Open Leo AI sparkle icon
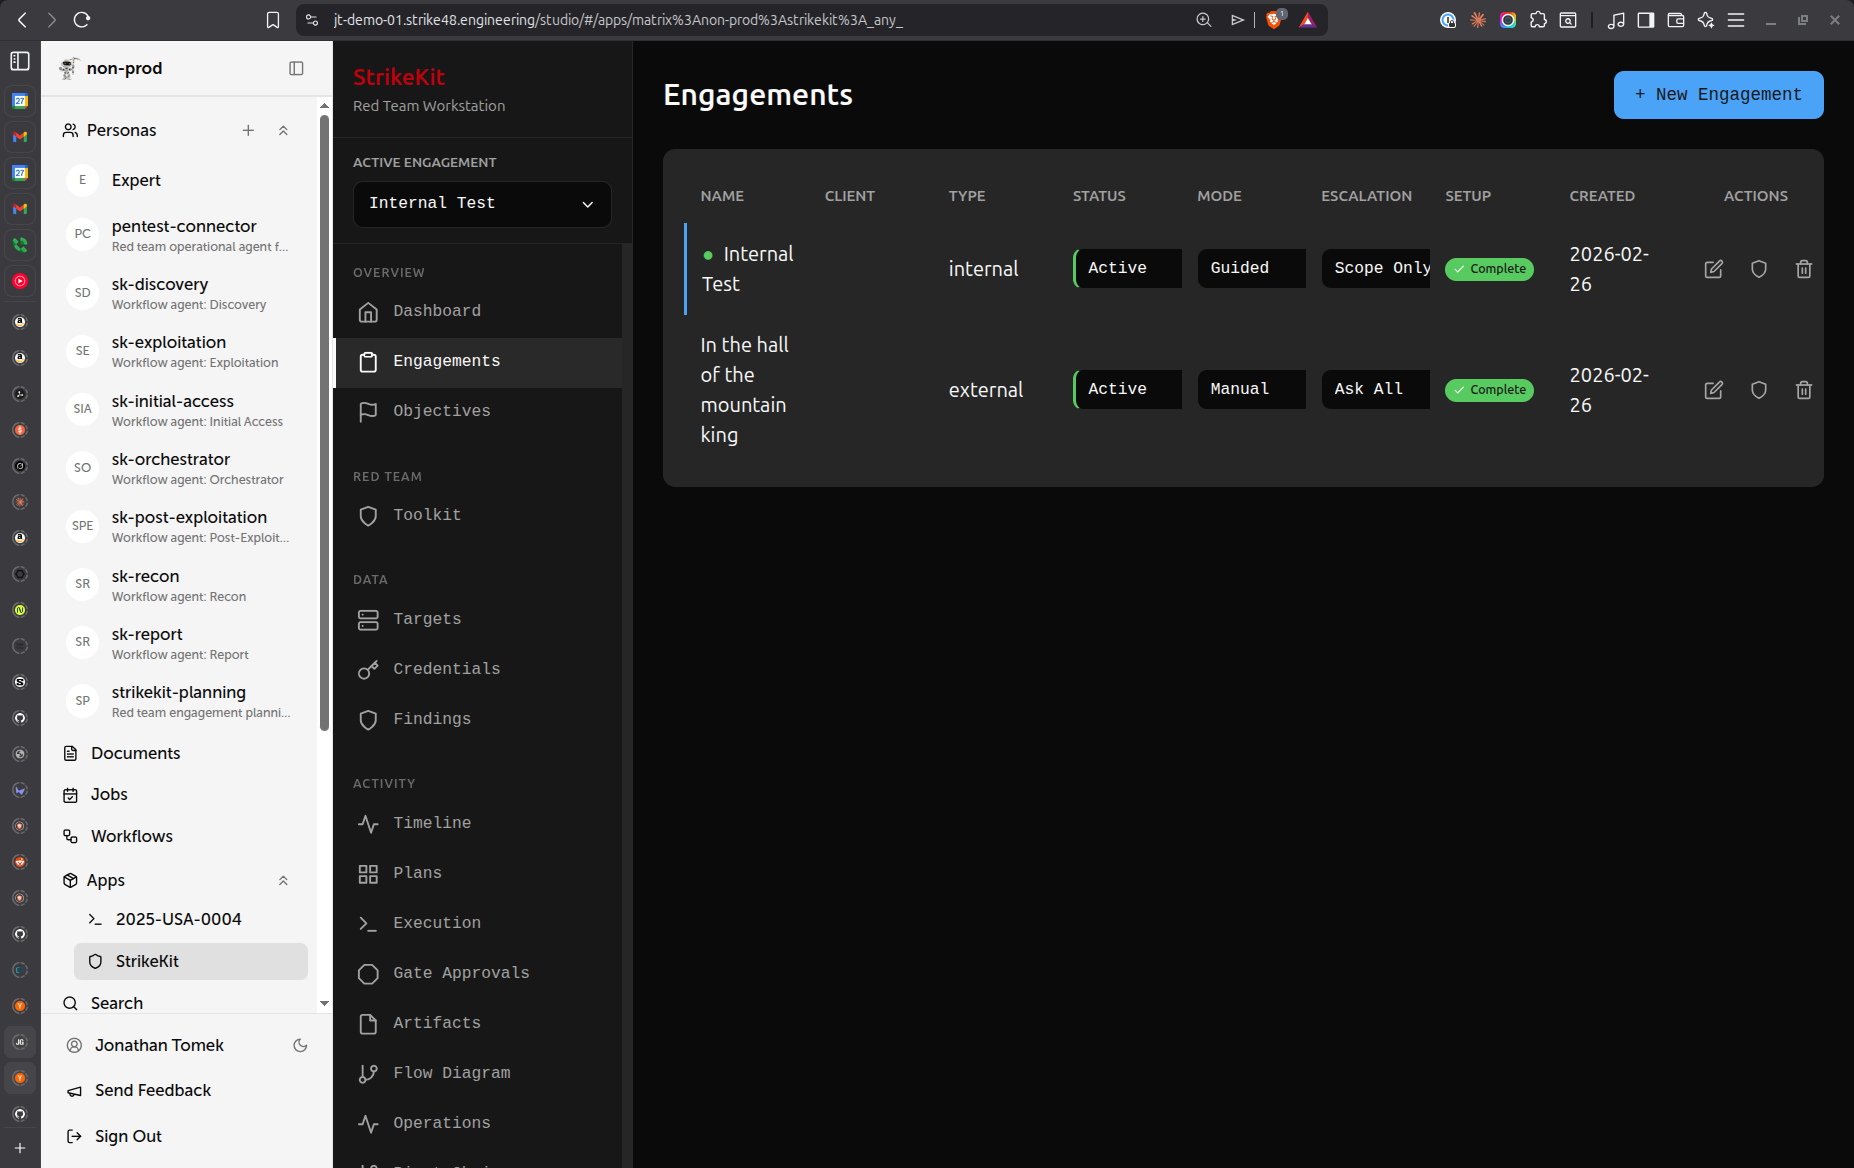Image resolution: width=1854 pixels, height=1168 pixels. click(x=1706, y=20)
